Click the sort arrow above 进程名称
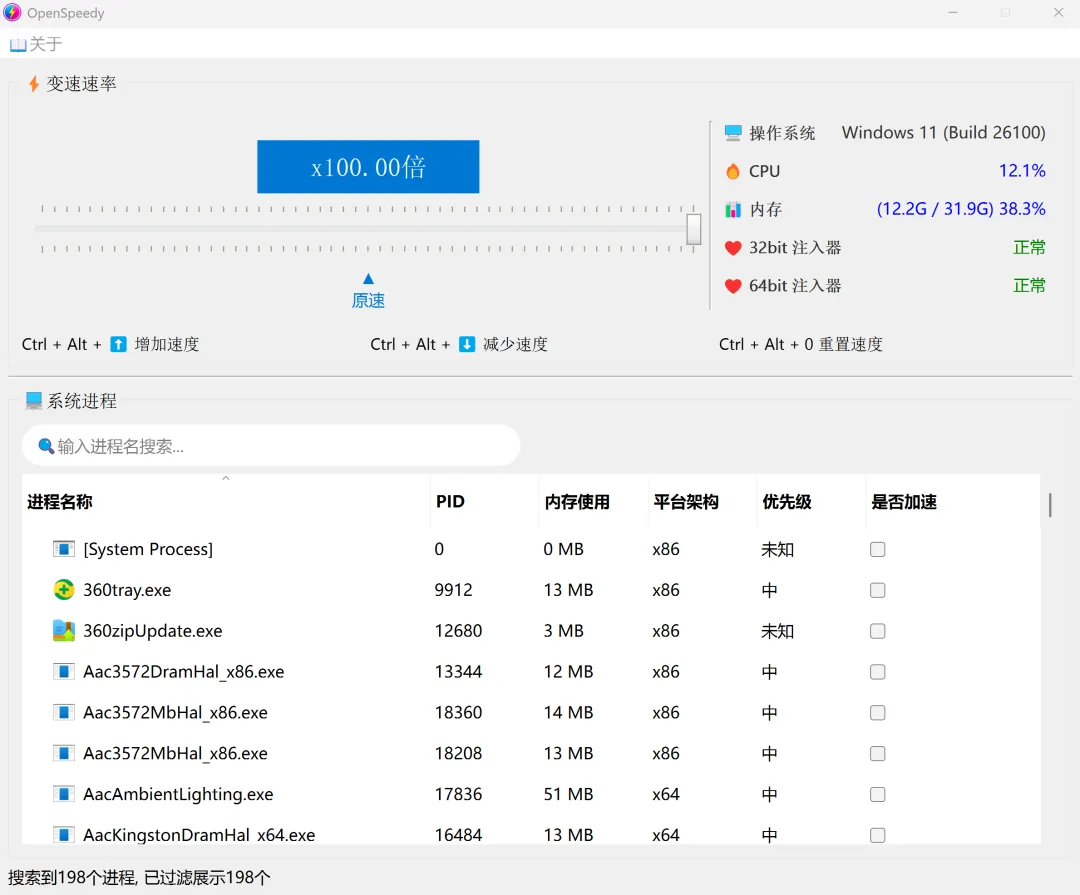 [x=226, y=478]
